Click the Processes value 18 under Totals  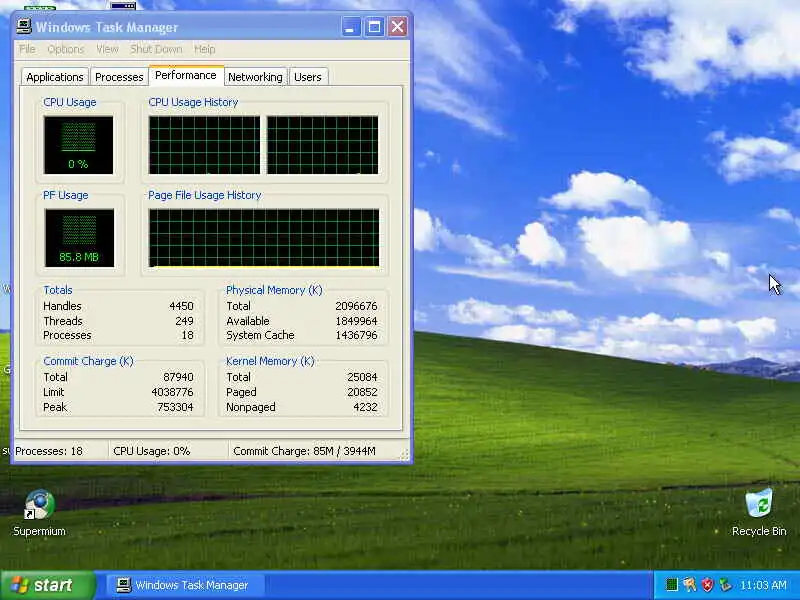[188, 335]
